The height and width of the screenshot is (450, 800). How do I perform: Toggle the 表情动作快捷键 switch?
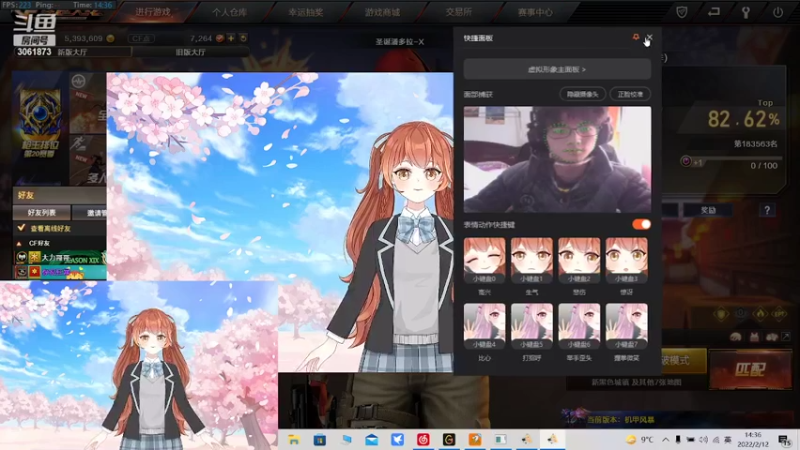[641, 224]
